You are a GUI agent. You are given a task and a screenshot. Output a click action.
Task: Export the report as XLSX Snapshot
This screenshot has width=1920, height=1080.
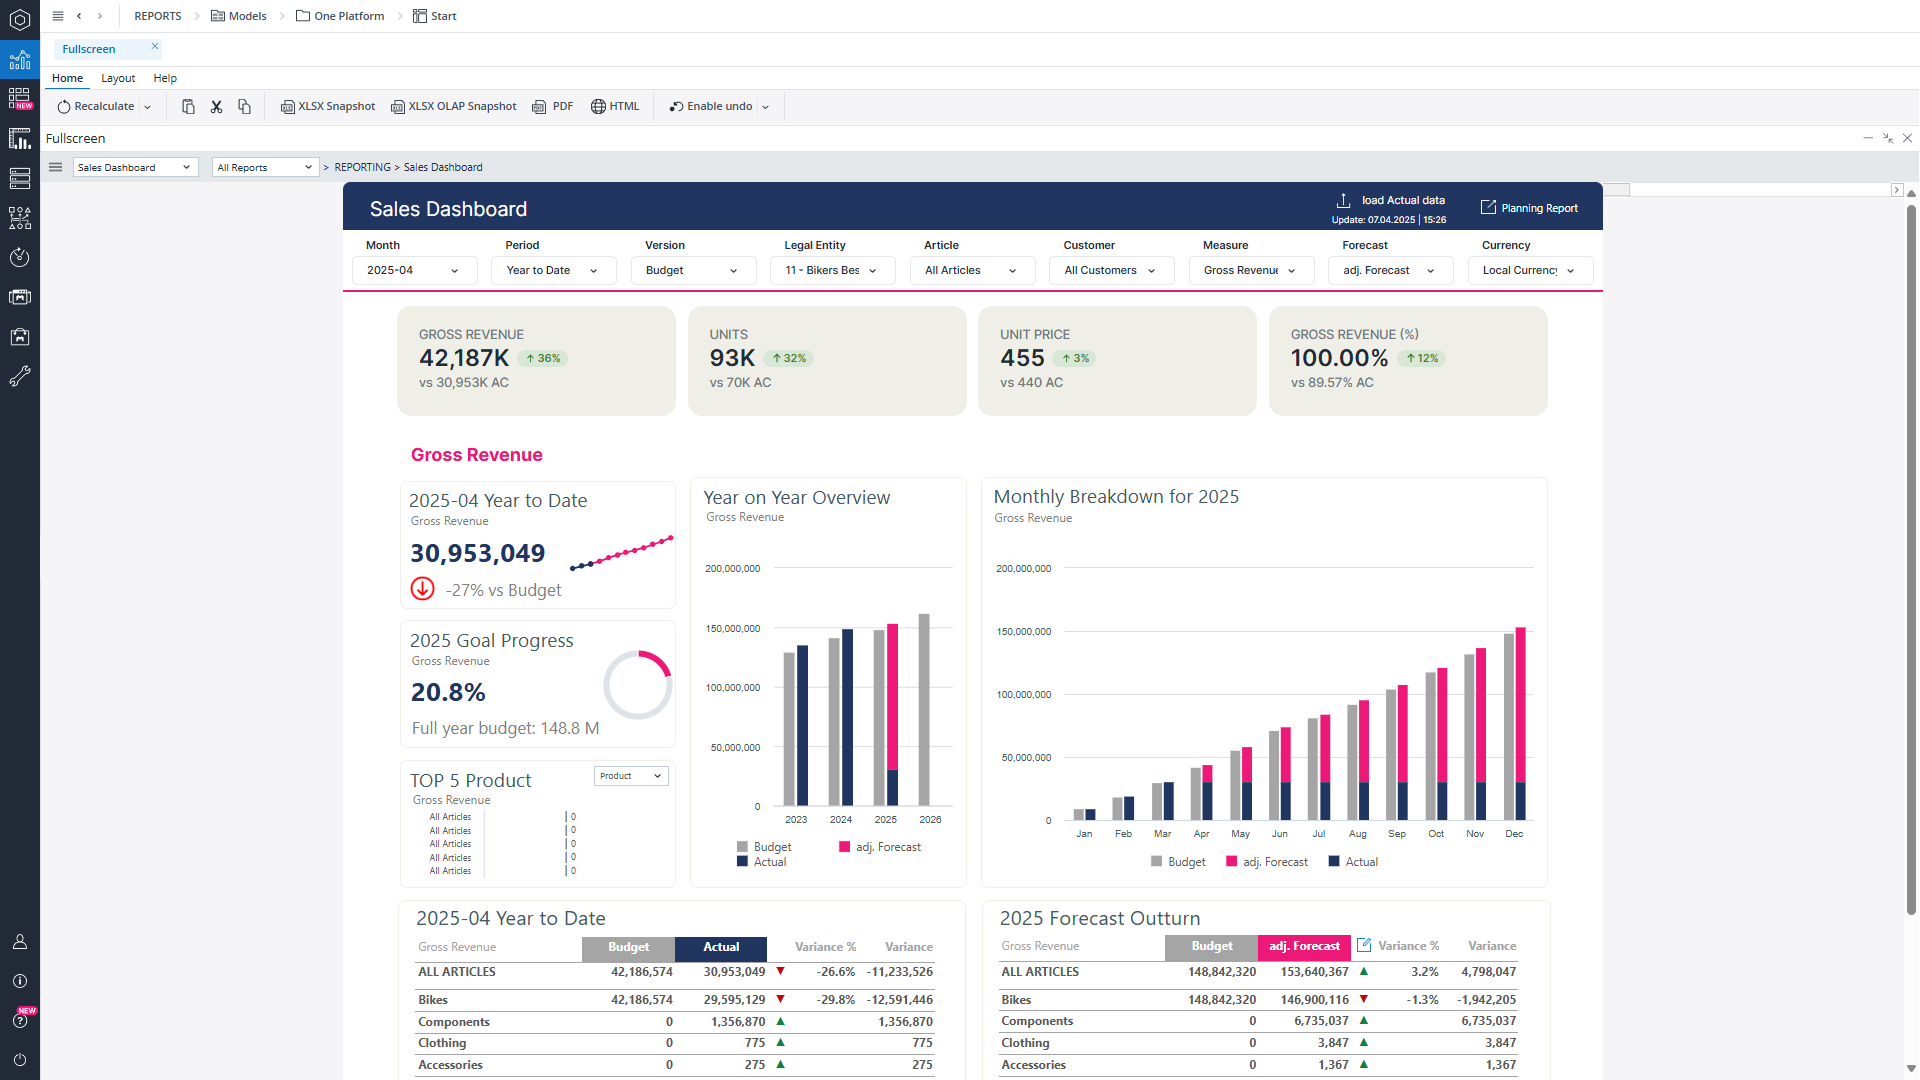[x=328, y=107]
